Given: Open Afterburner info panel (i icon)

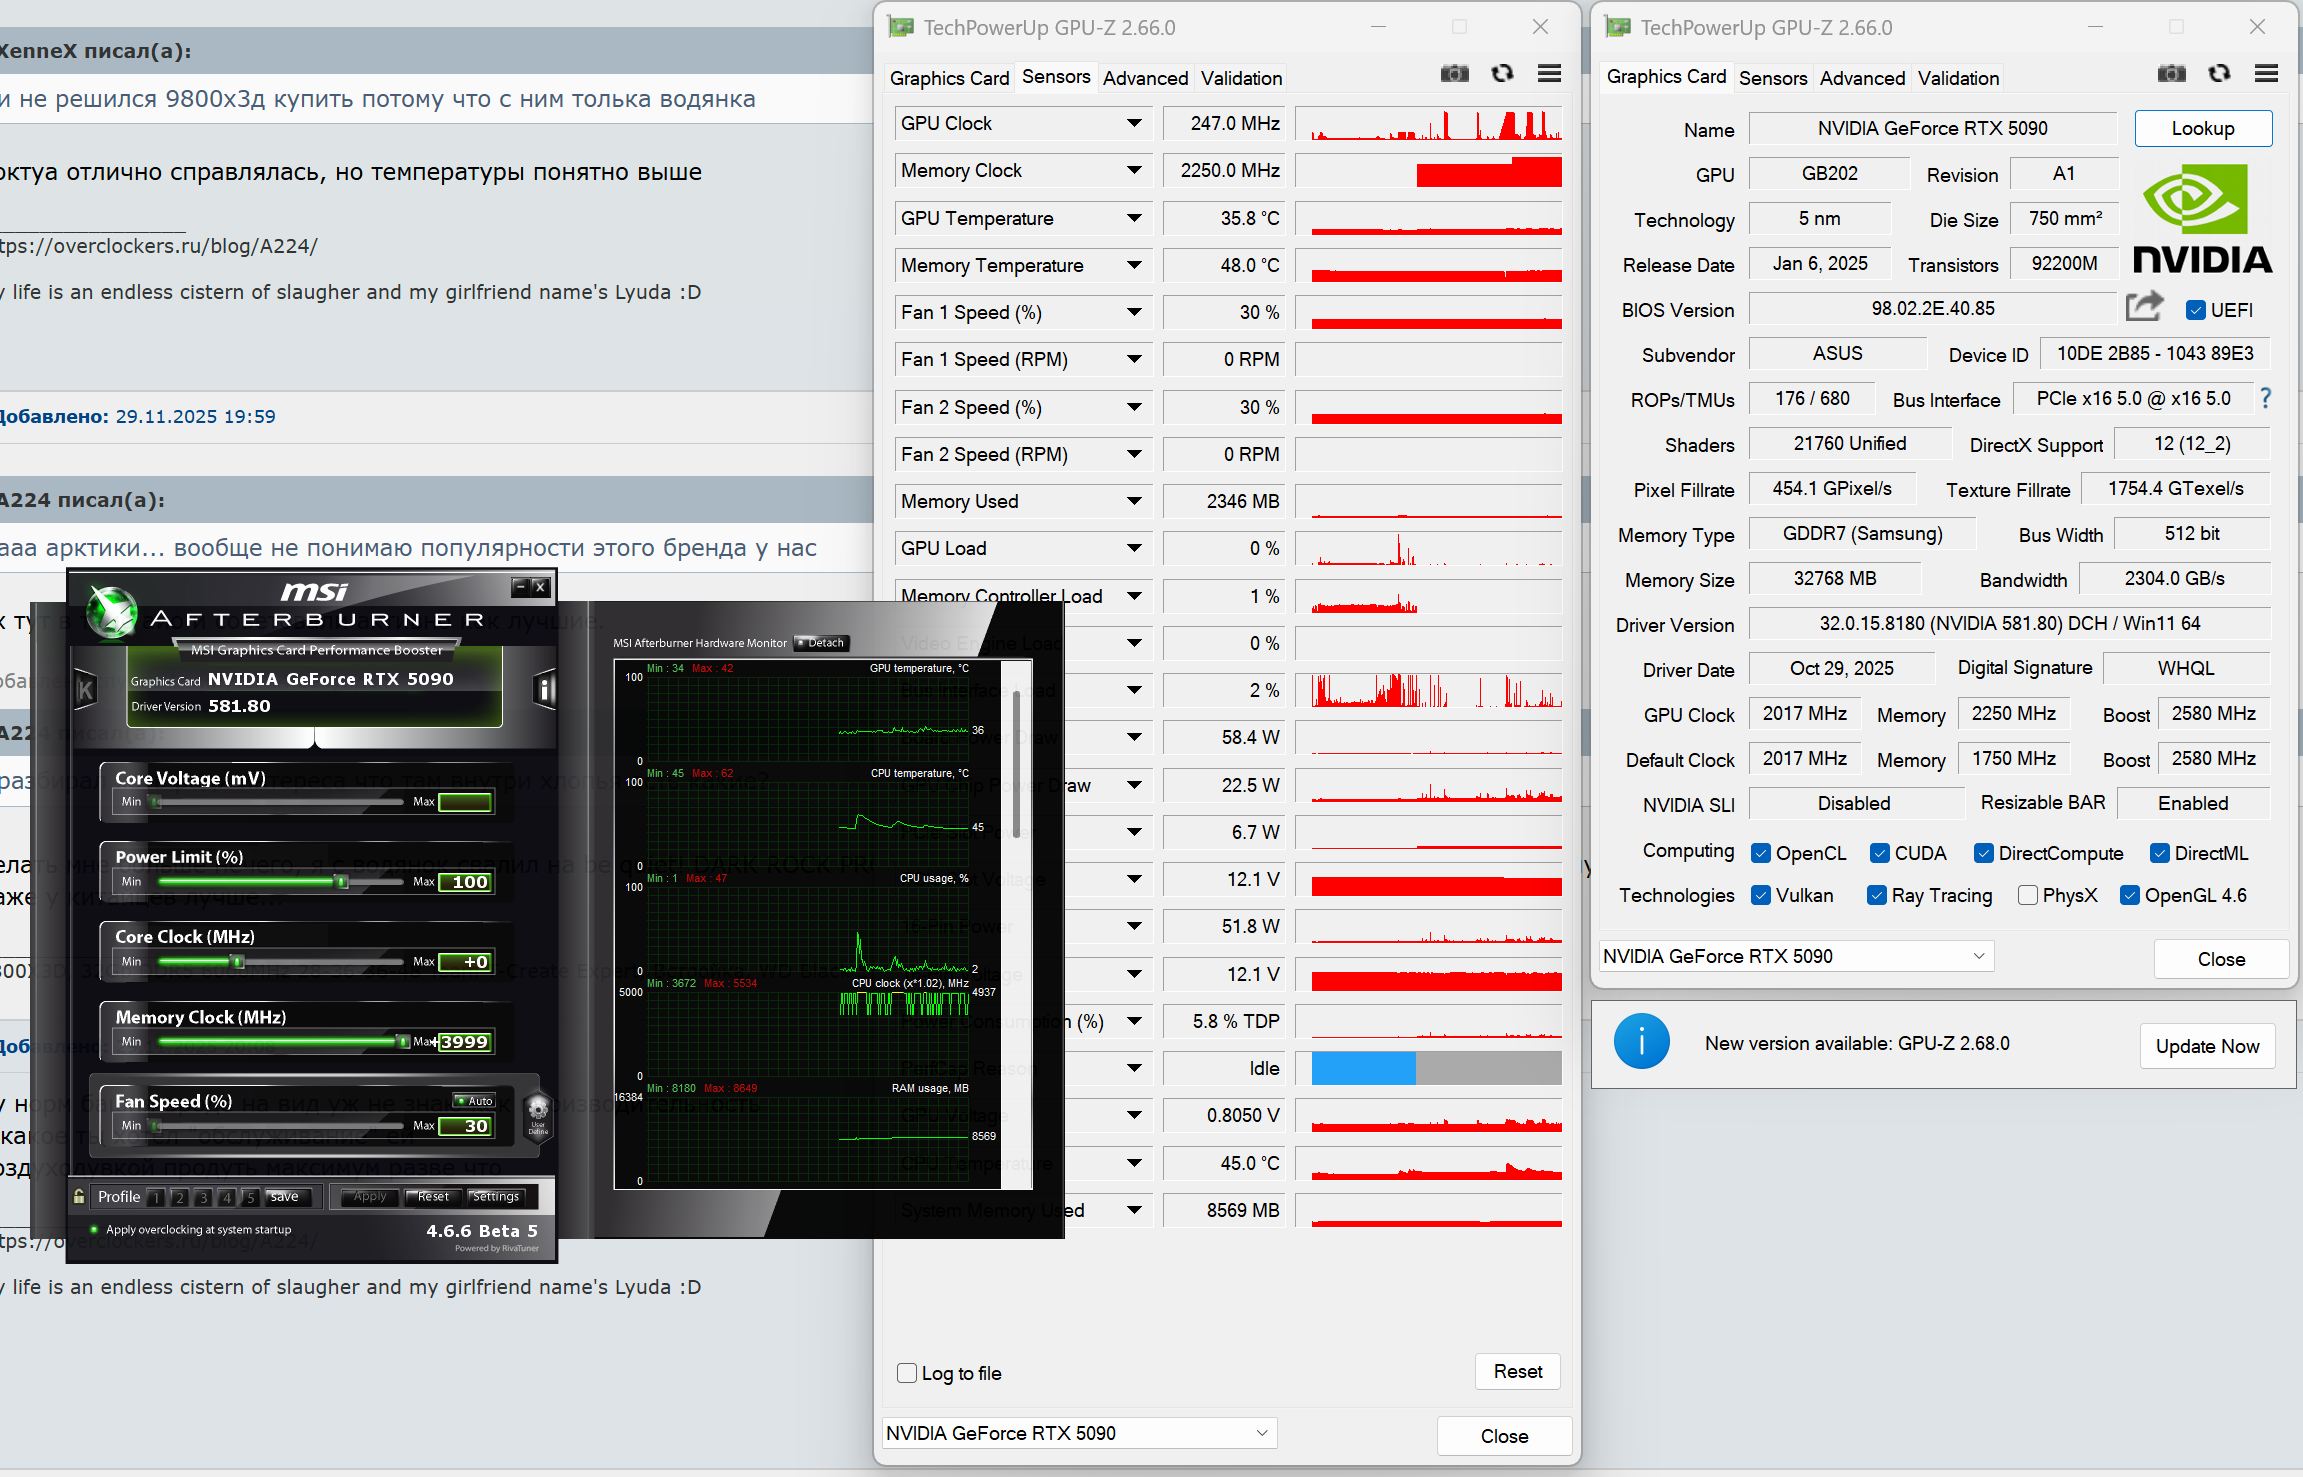Looking at the screenshot, I should click(x=545, y=689).
